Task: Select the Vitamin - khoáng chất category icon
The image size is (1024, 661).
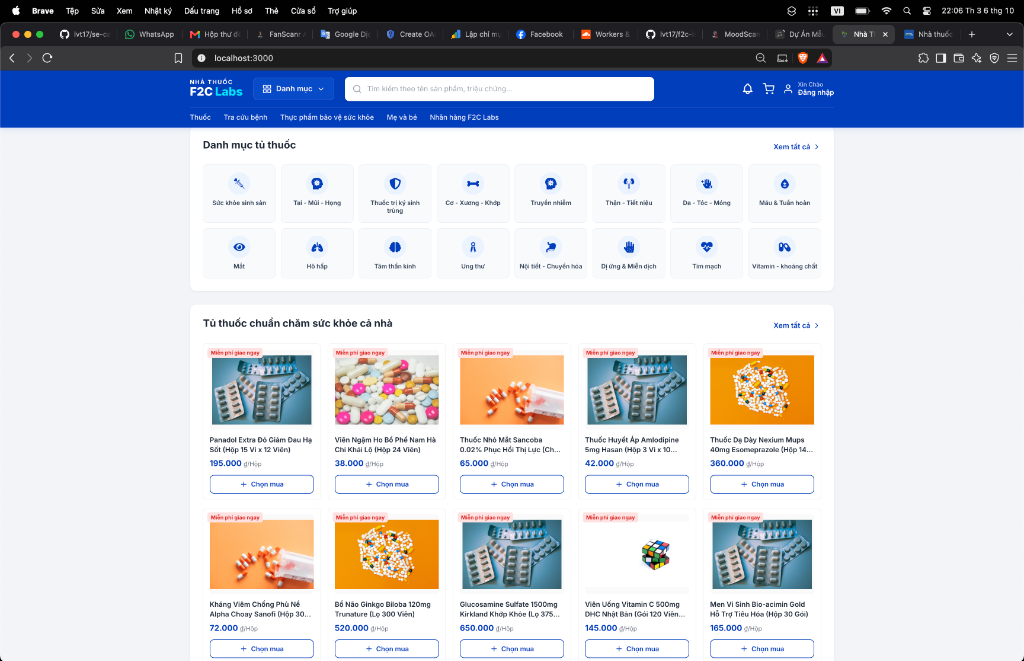Action: pos(784,247)
